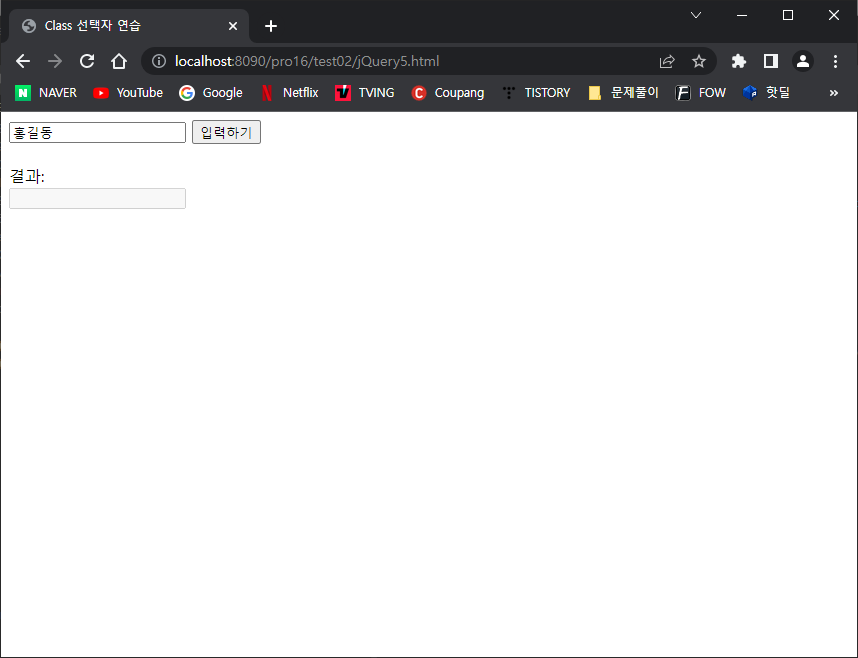This screenshot has height=658, width=858.
Task: Toggle the browser side panel
Action: (x=771, y=61)
